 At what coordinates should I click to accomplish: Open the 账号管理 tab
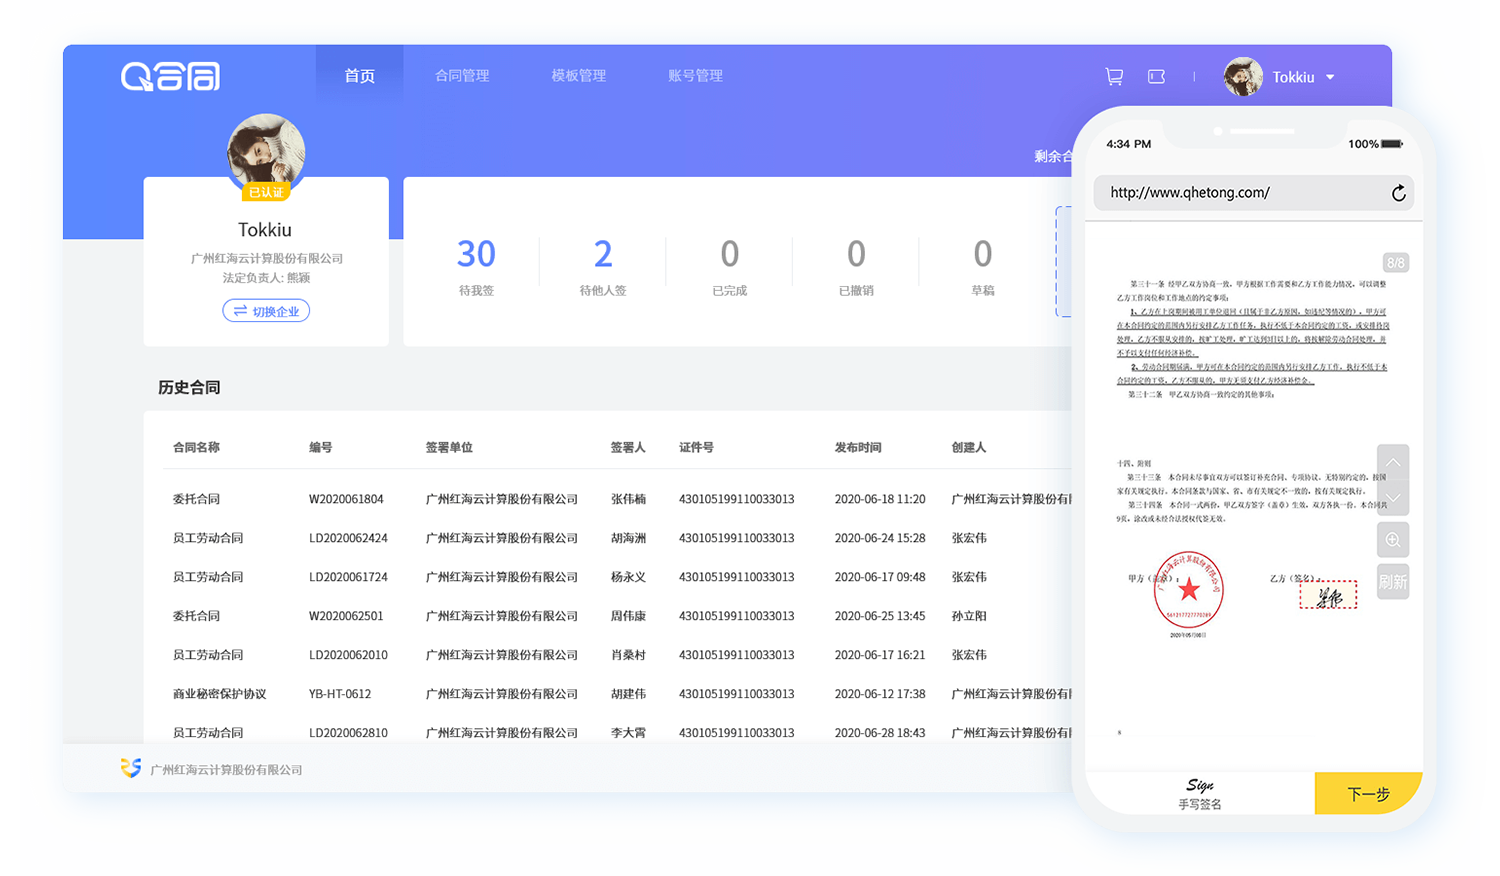tap(695, 76)
